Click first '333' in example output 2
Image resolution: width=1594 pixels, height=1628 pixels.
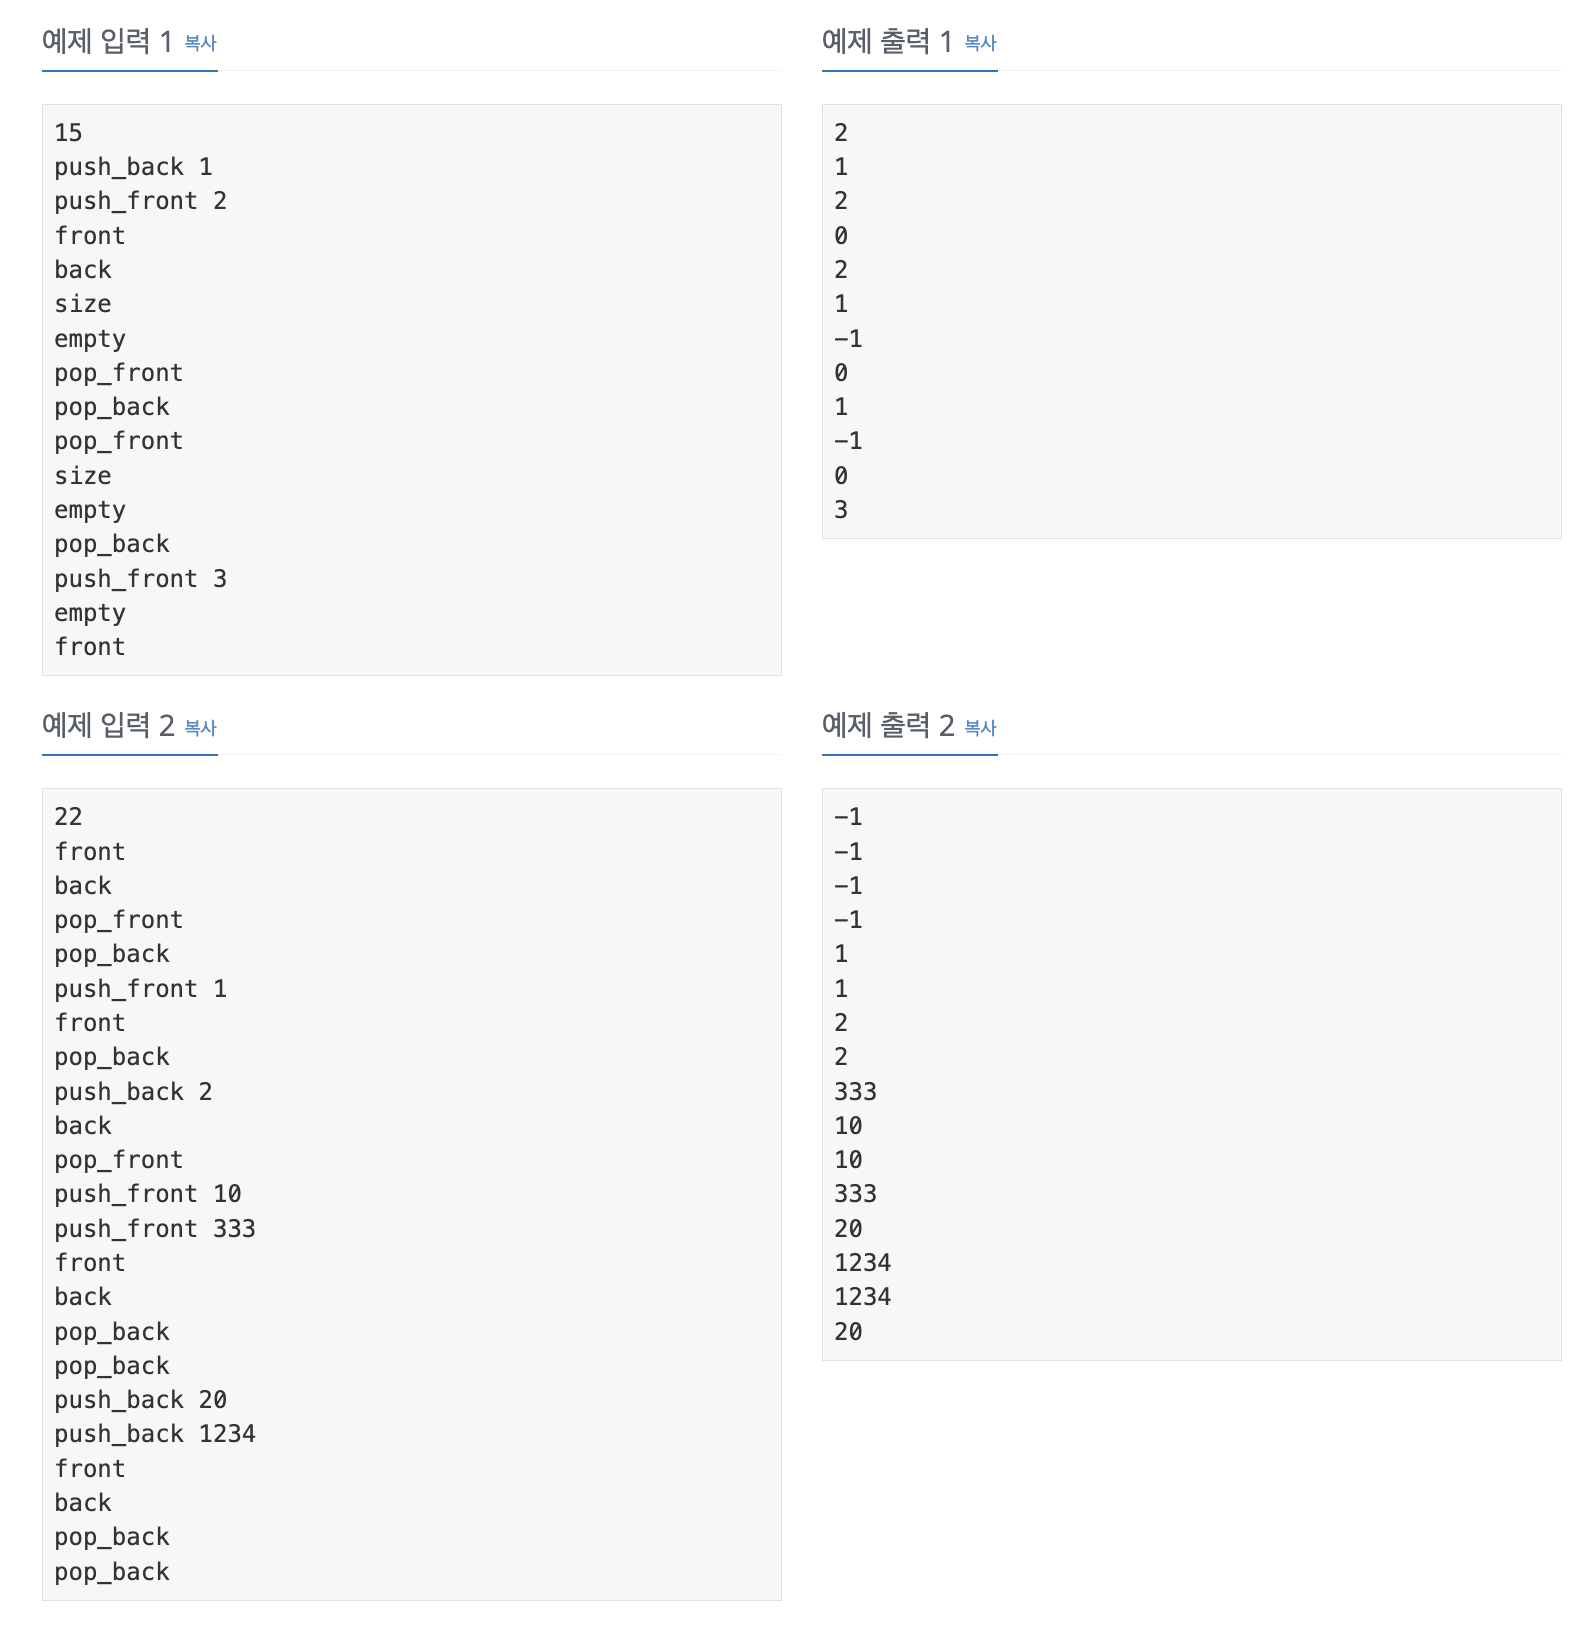point(855,1092)
